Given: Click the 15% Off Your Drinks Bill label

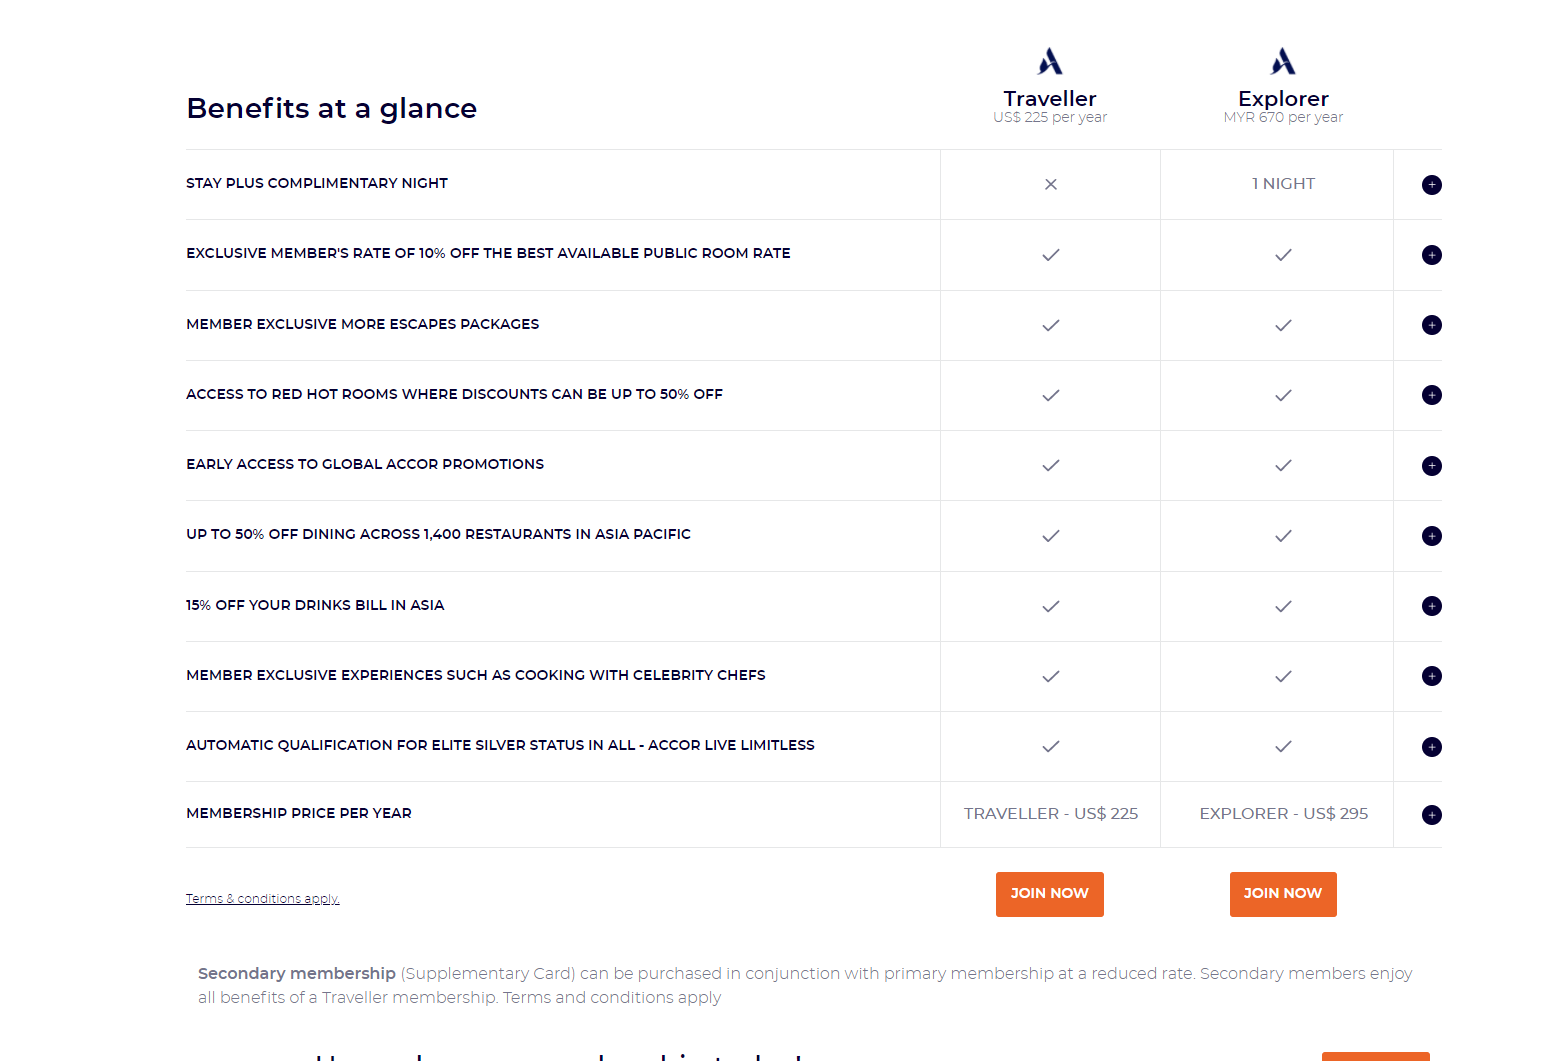Looking at the screenshot, I should 315,605.
